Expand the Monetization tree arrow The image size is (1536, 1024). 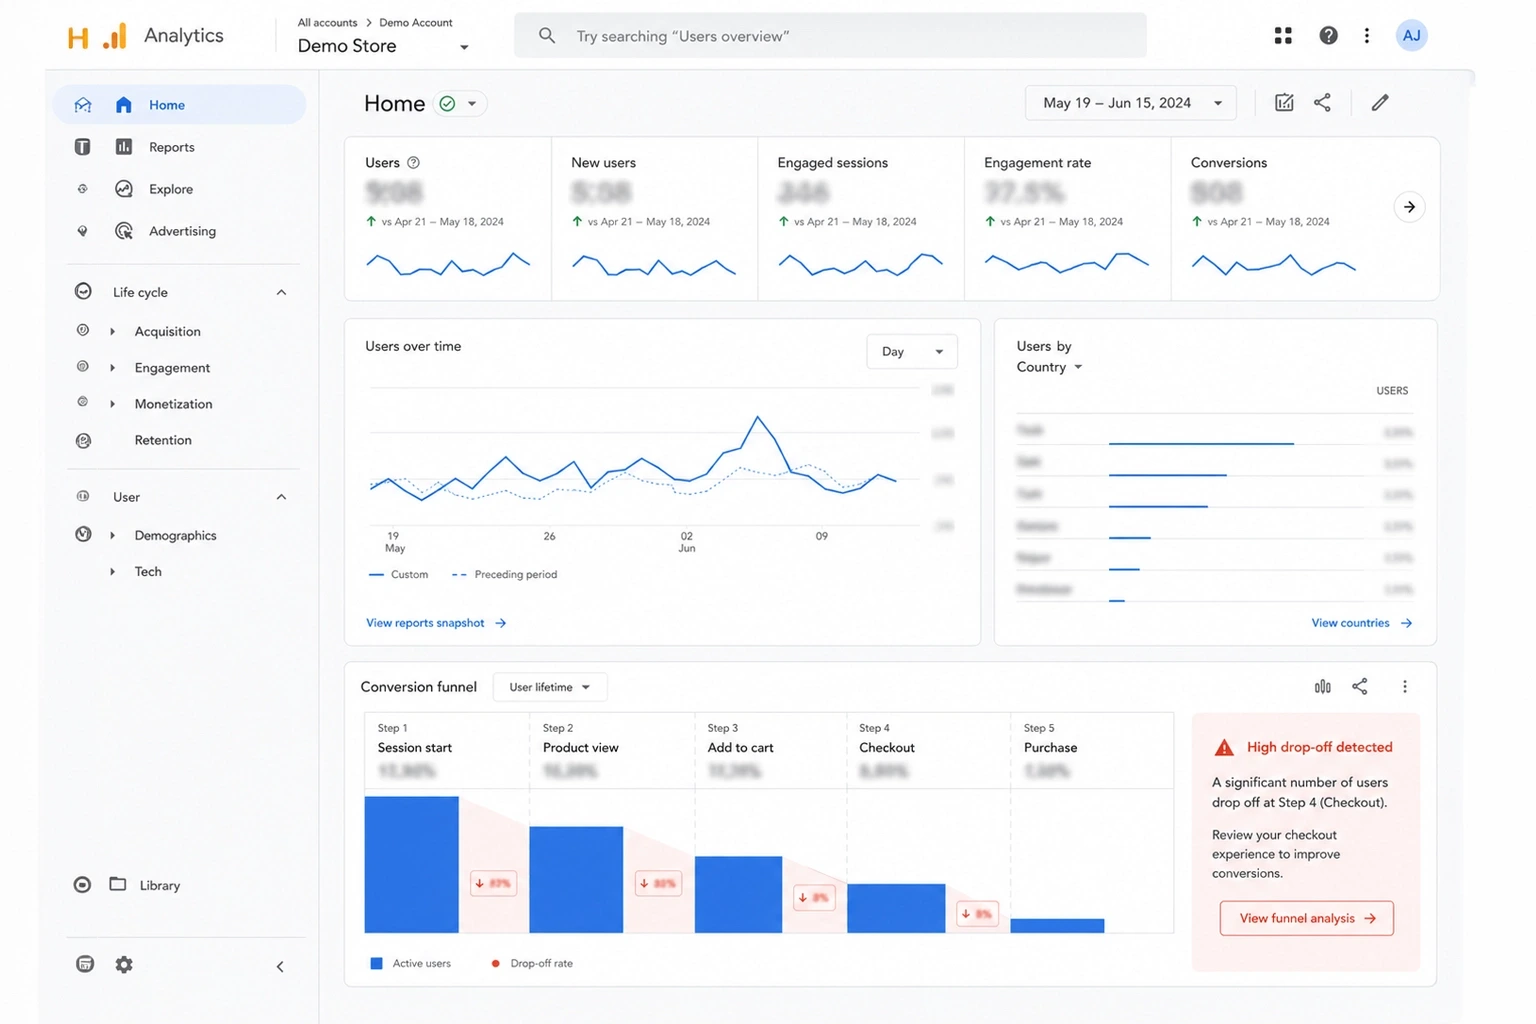point(112,404)
